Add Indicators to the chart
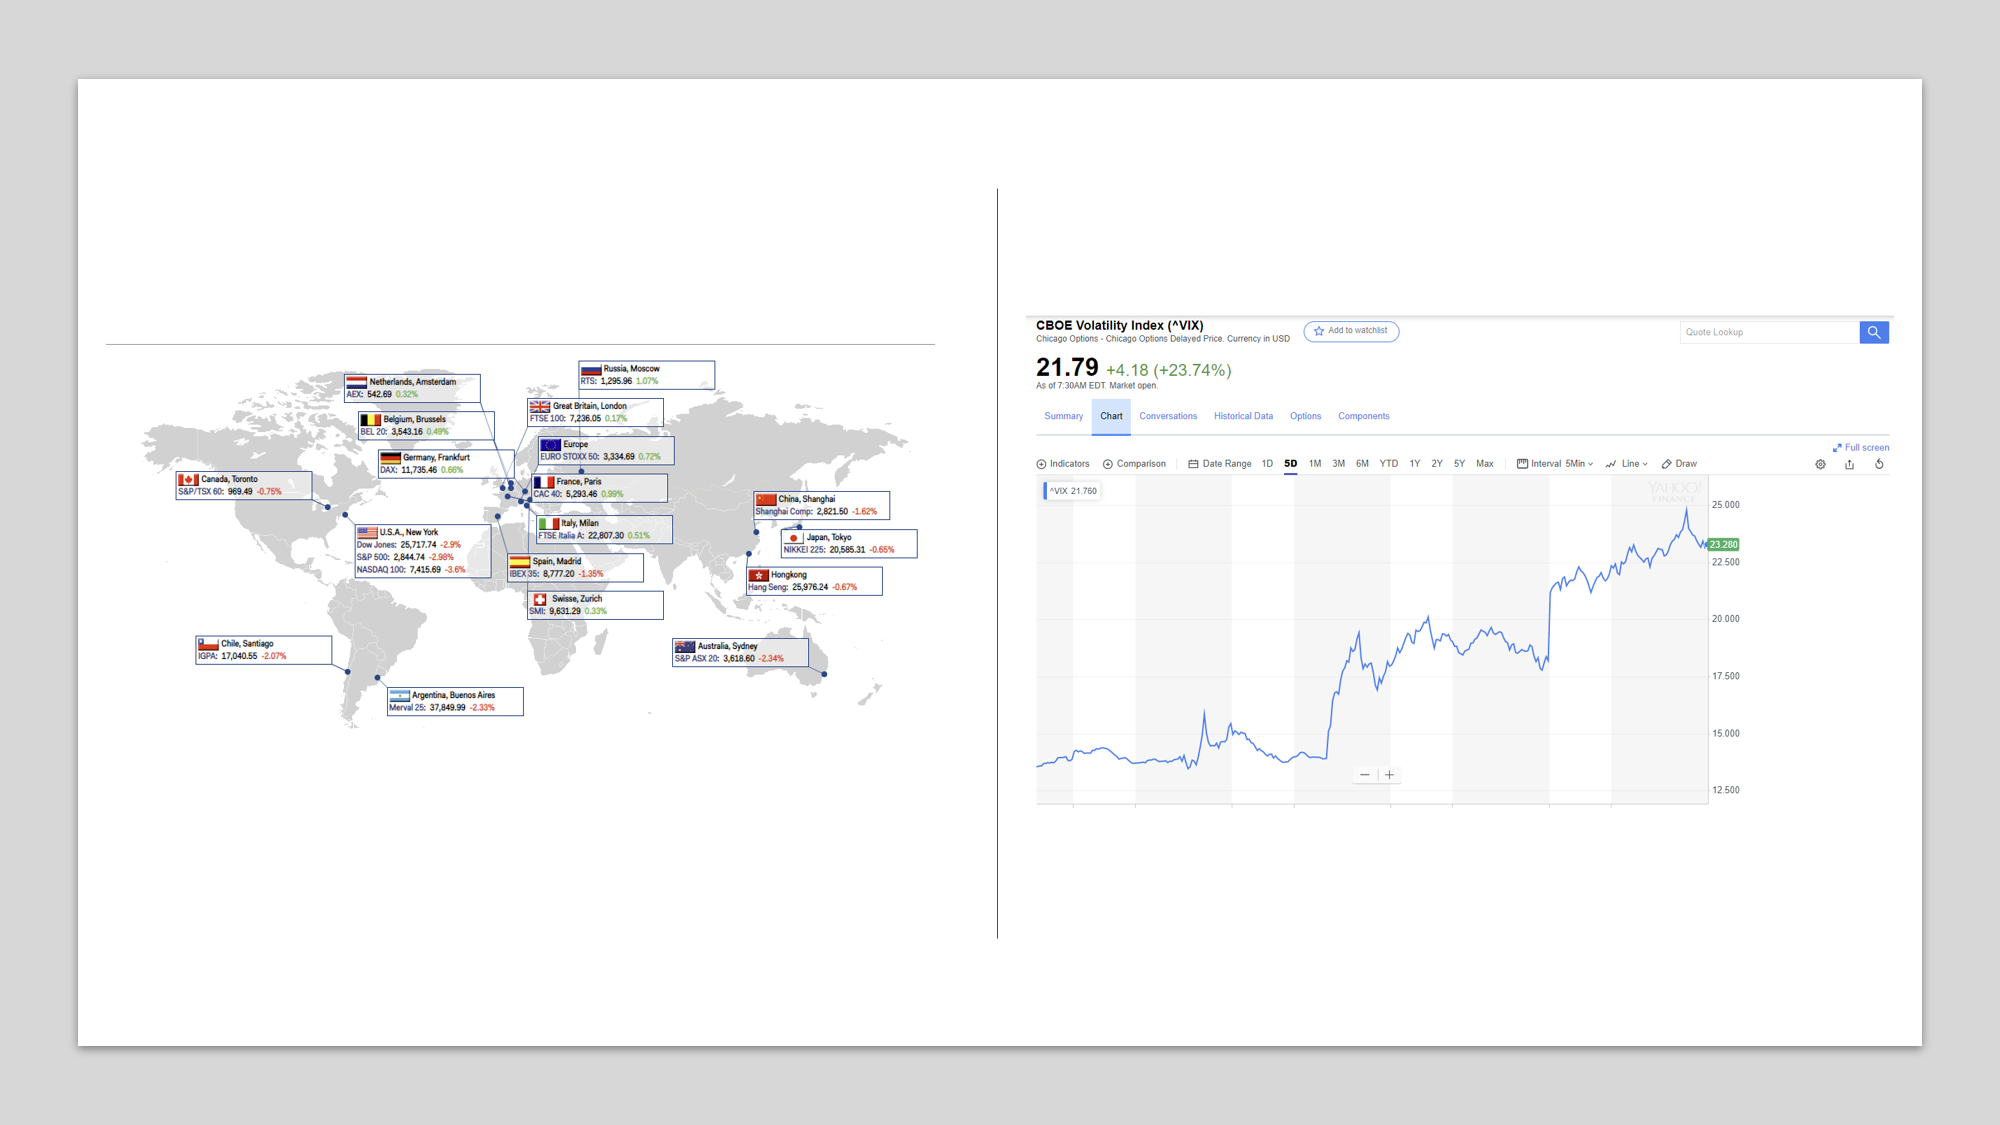 tap(1062, 464)
